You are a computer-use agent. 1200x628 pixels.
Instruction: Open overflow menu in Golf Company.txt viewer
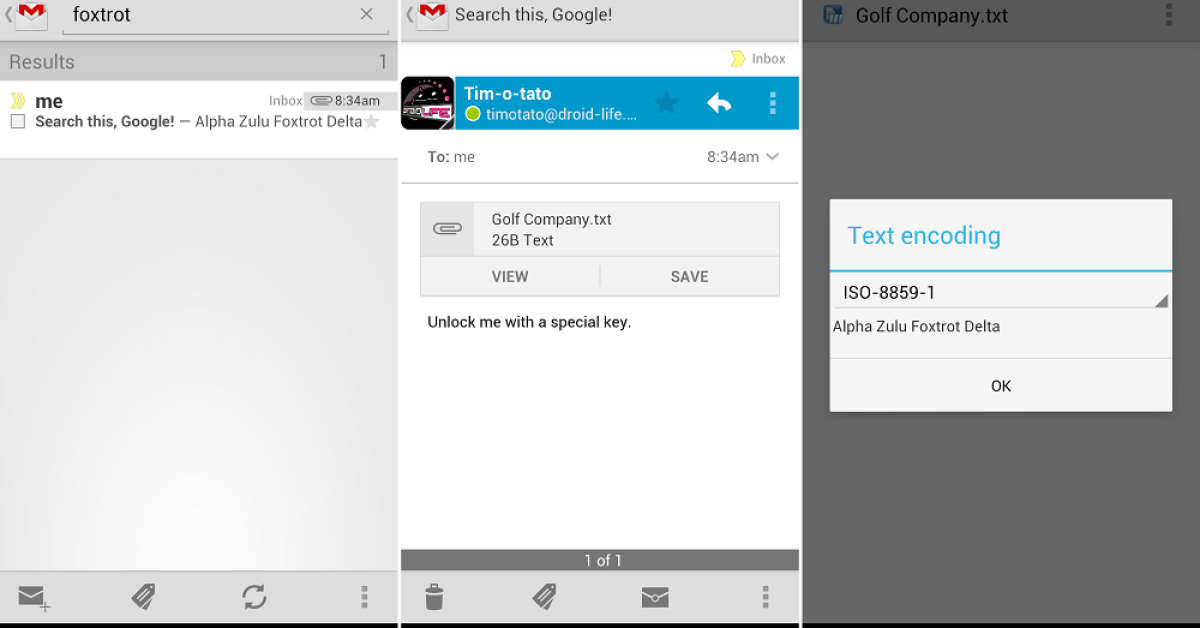1169,15
